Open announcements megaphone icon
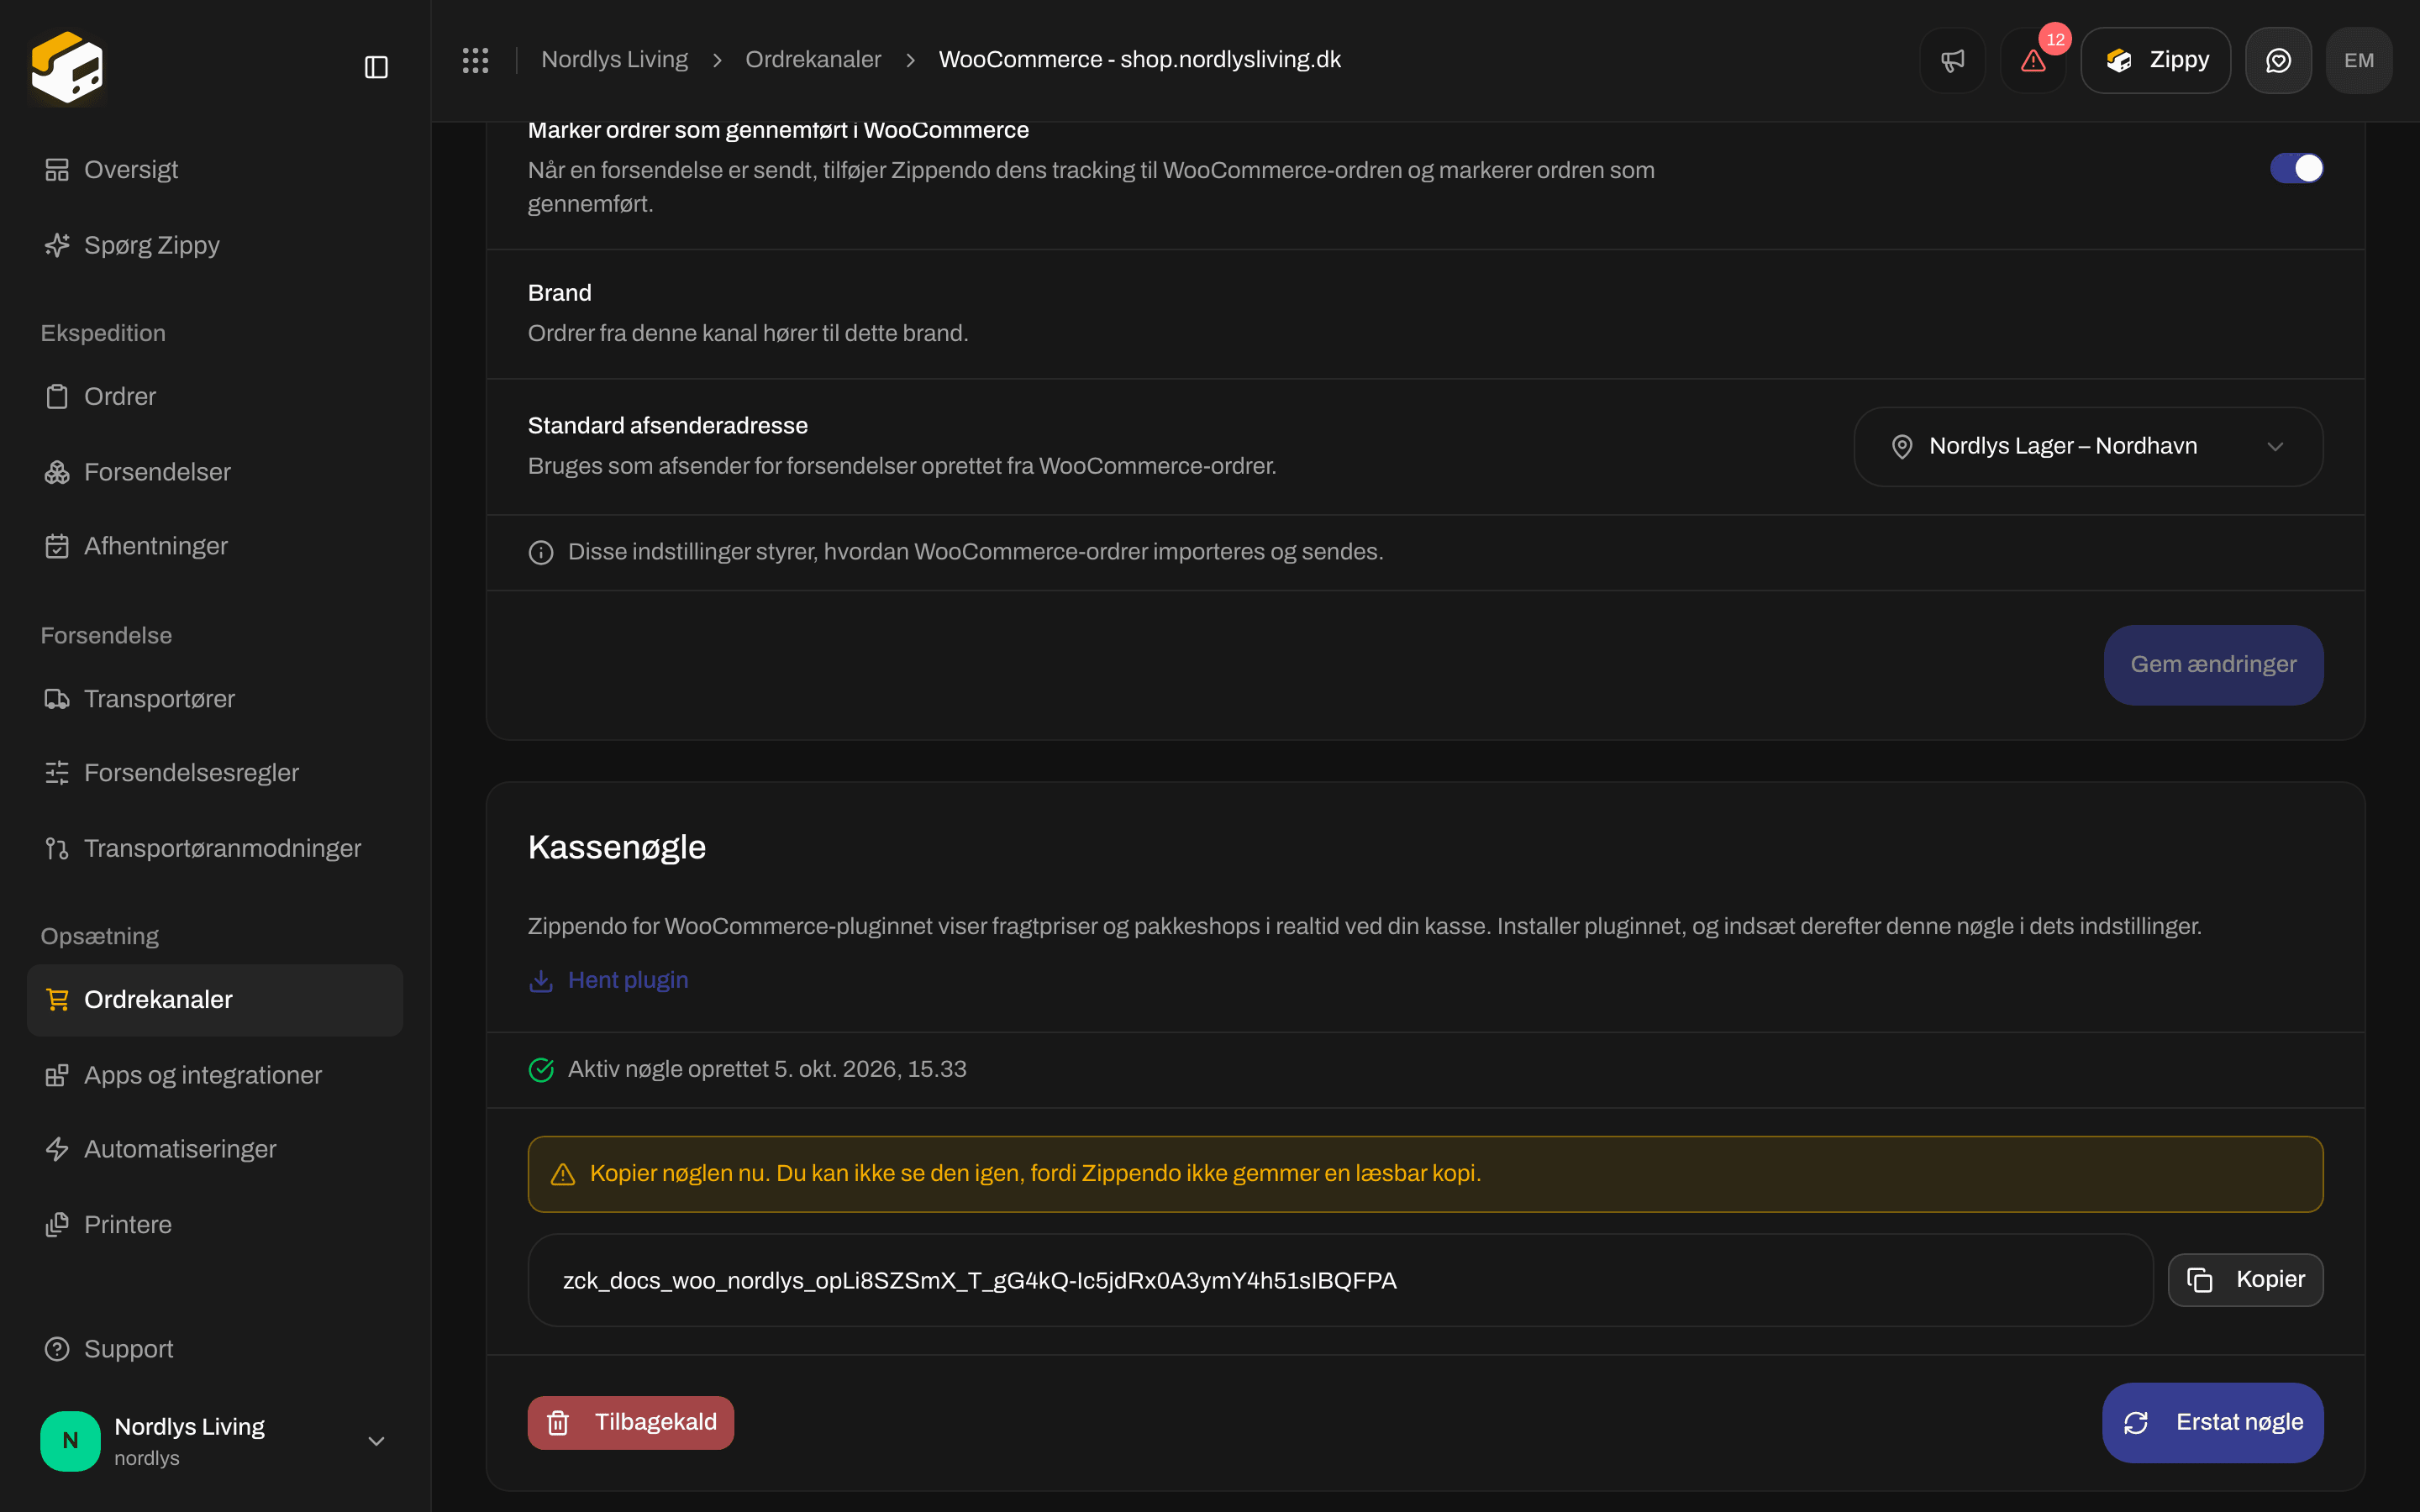 1952,60
